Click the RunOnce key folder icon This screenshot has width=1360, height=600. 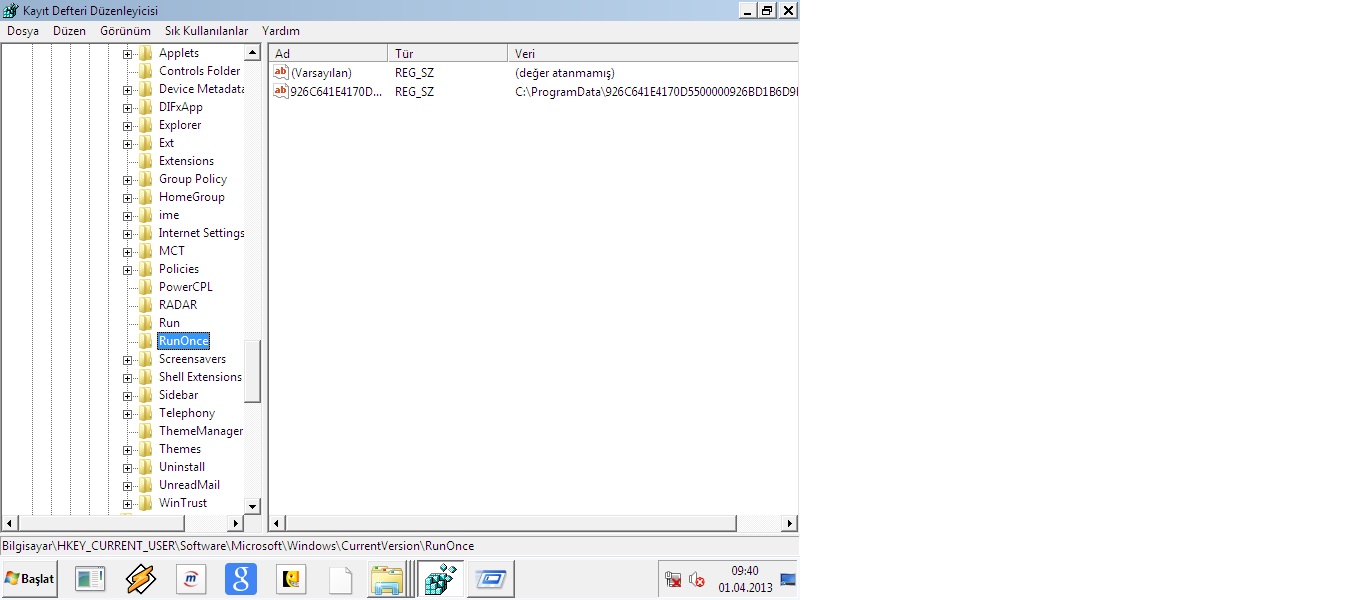point(145,341)
